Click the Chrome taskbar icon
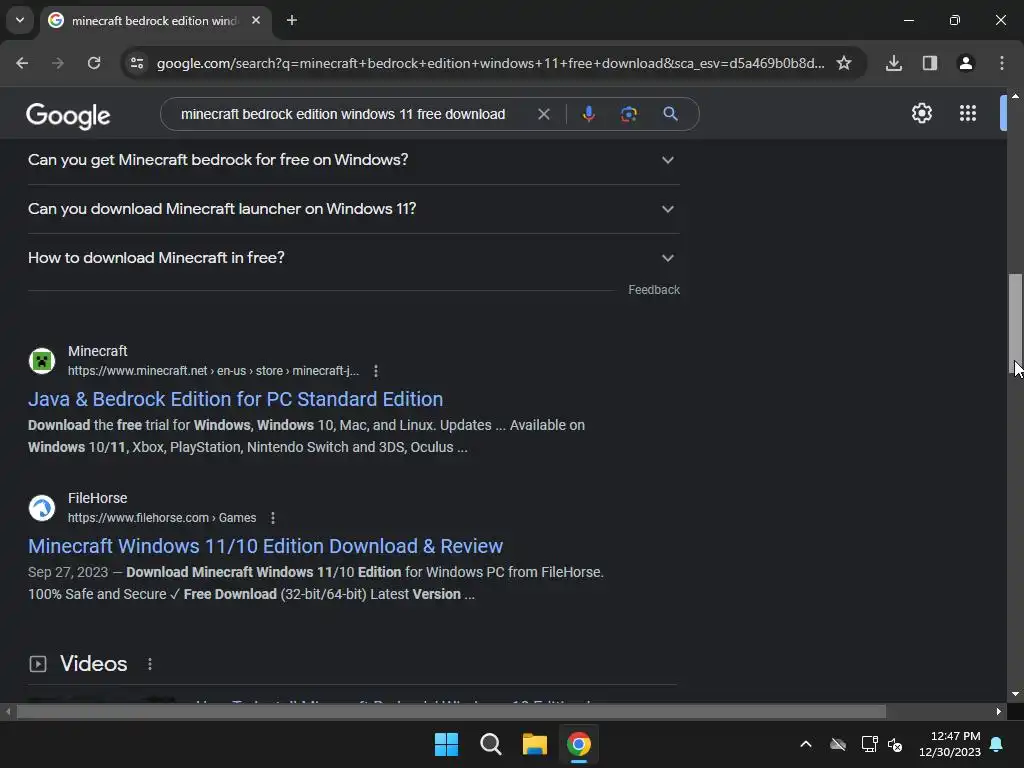This screenshot has height=768, width=1024. coord(579,744)
